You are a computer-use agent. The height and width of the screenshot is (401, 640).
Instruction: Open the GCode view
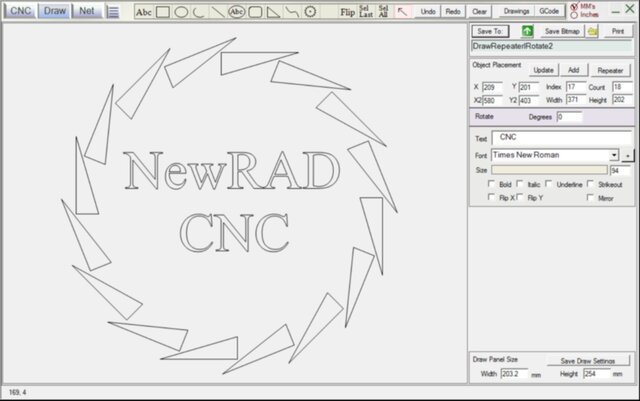pyautogui.click(x=549, y=11)
